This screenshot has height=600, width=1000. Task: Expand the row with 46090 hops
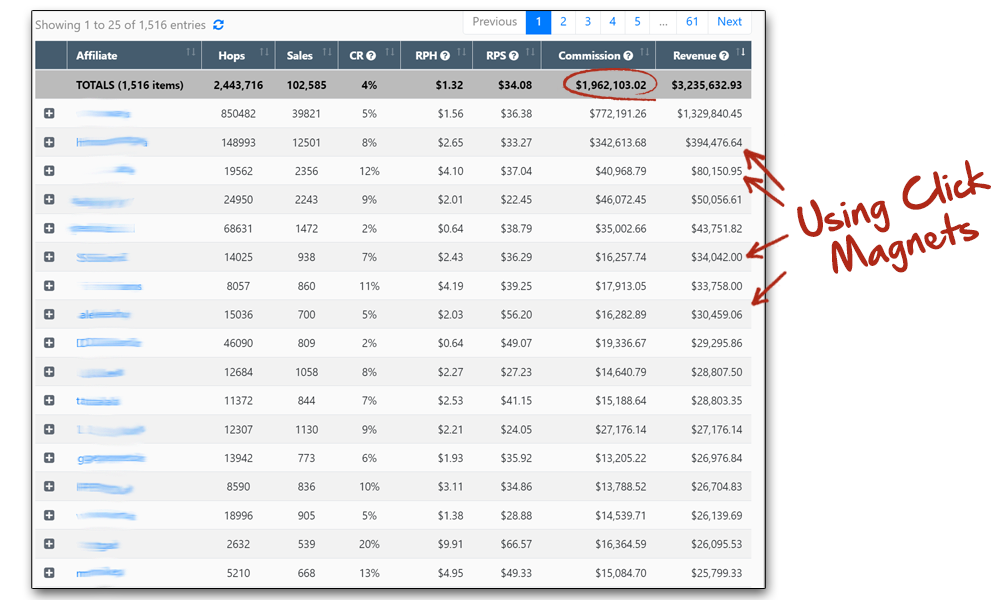[x=49, y=343]
